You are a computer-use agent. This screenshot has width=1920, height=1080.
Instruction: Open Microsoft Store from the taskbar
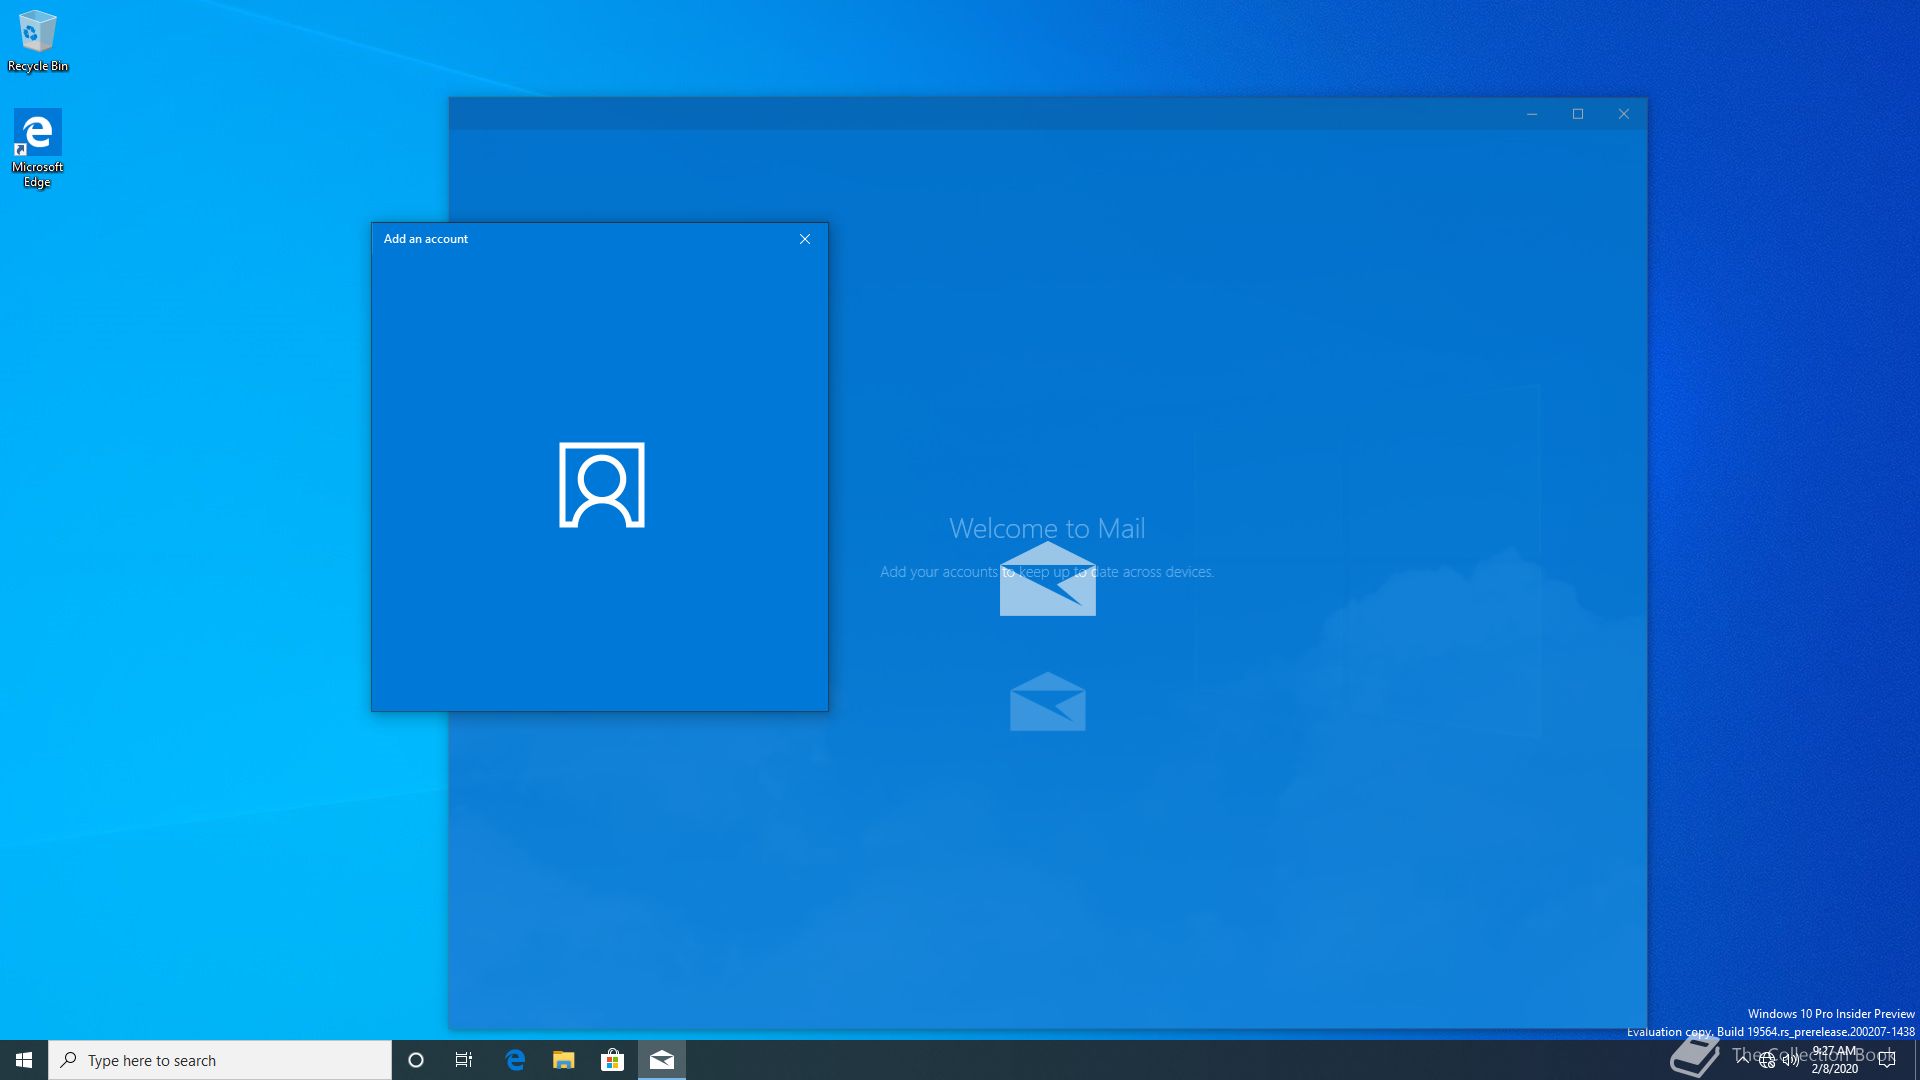point(612,1060)
